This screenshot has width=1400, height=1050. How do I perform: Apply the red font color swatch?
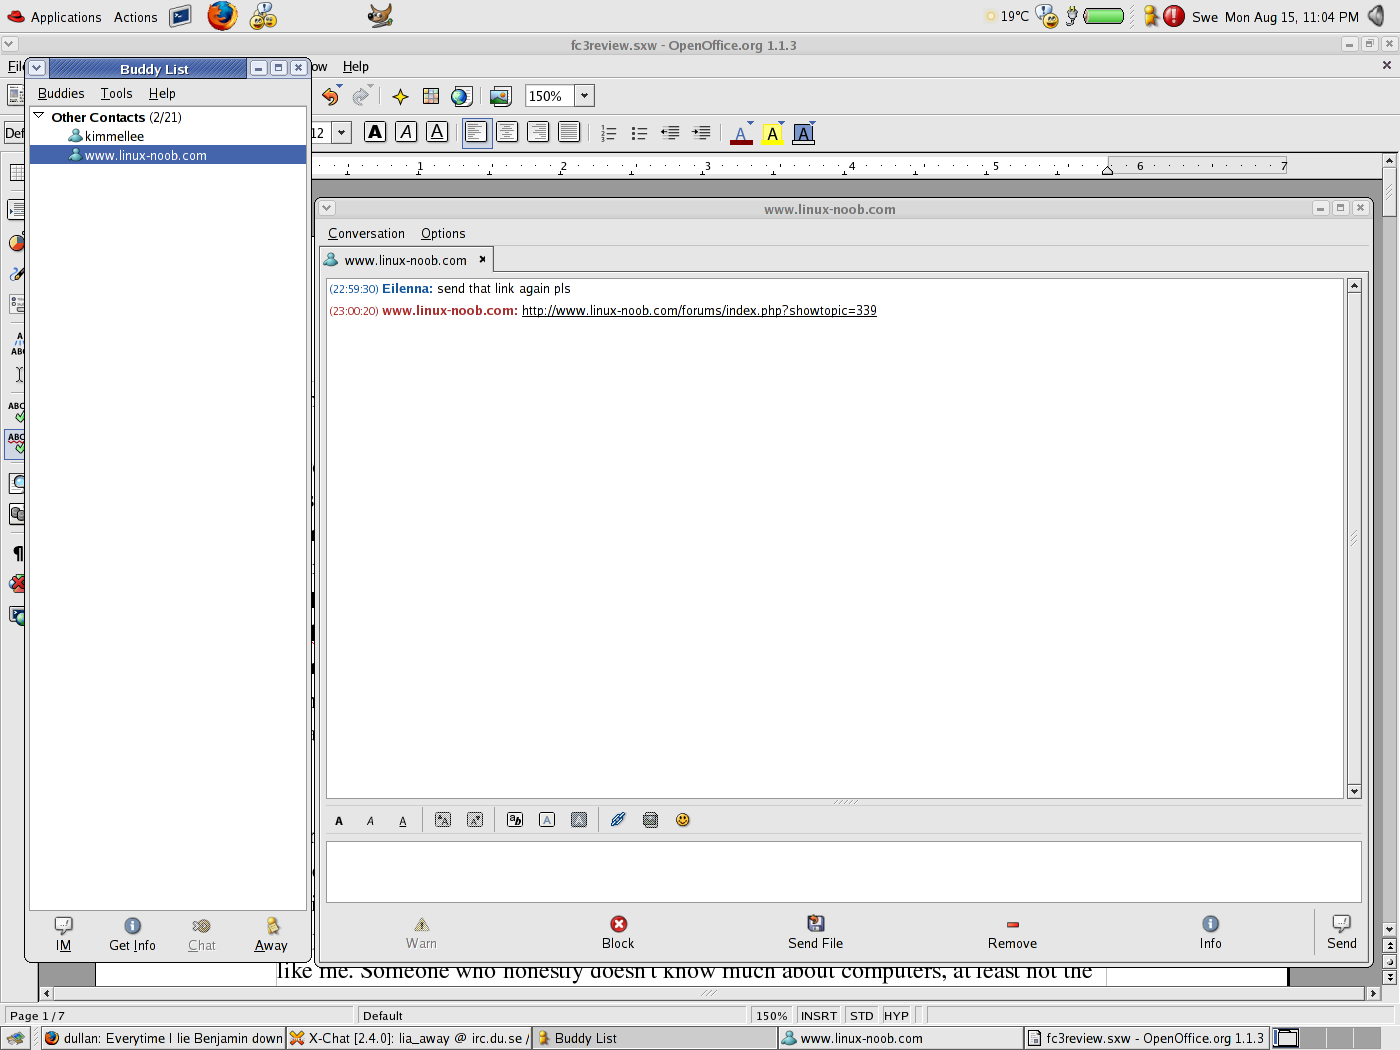(741, 133)
